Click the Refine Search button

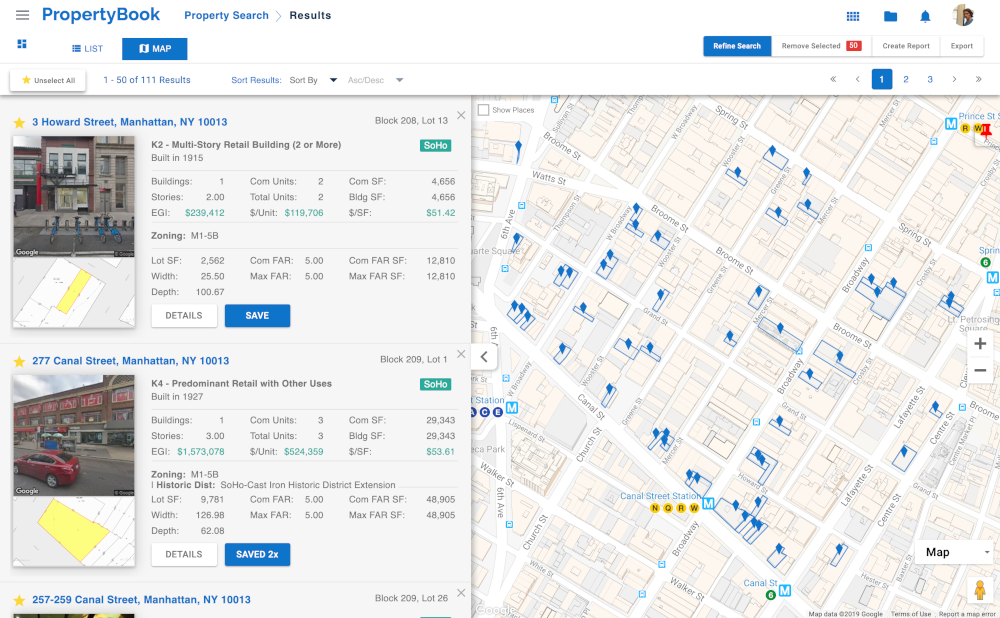(x=737, y=46)
